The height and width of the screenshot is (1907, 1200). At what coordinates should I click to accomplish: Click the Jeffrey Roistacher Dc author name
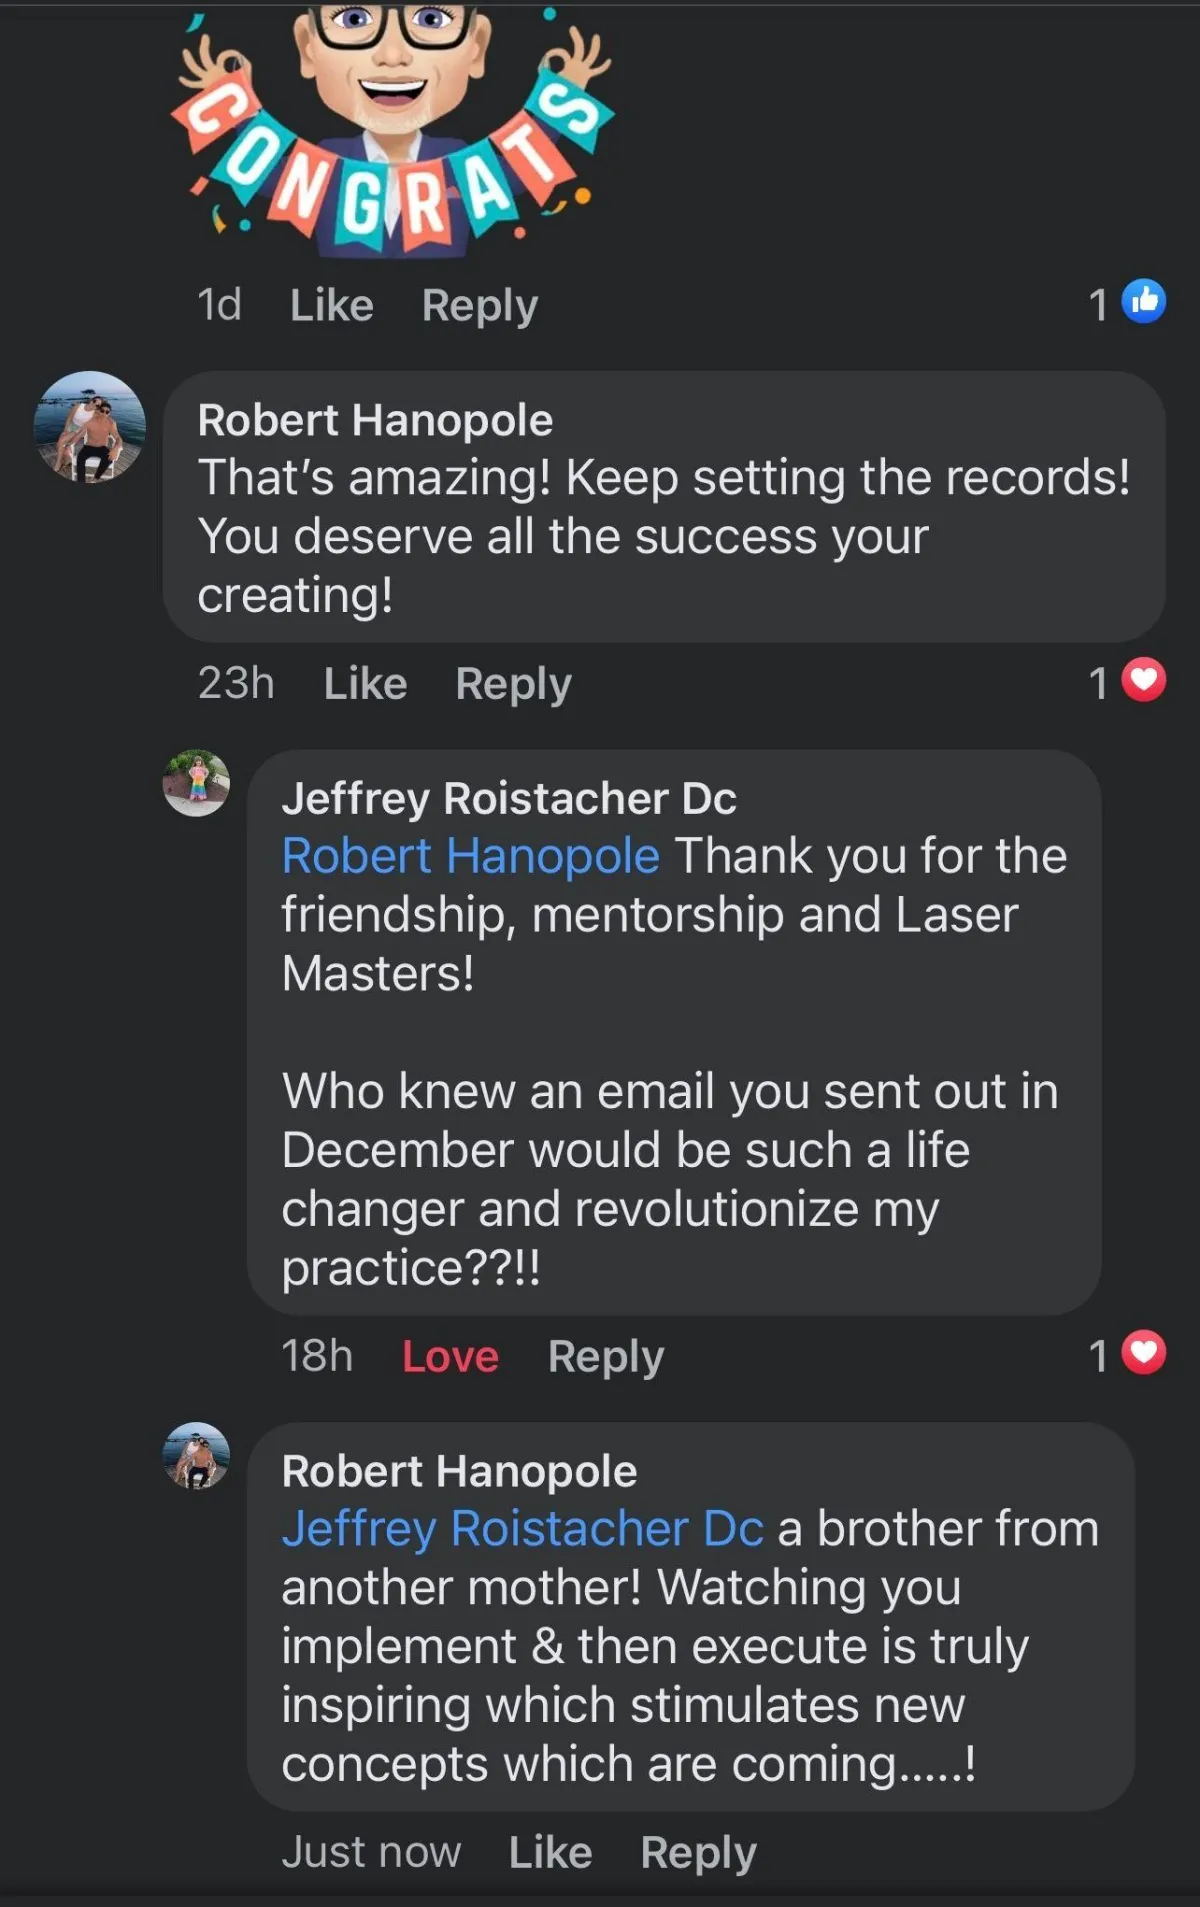tap(509, 798)
